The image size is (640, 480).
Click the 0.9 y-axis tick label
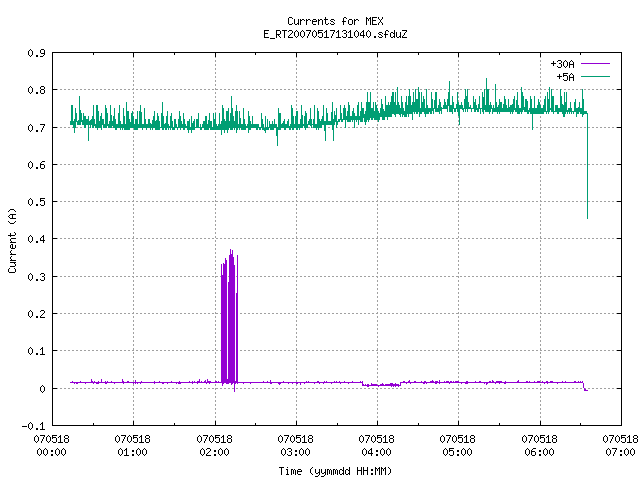tap(36, 53)
